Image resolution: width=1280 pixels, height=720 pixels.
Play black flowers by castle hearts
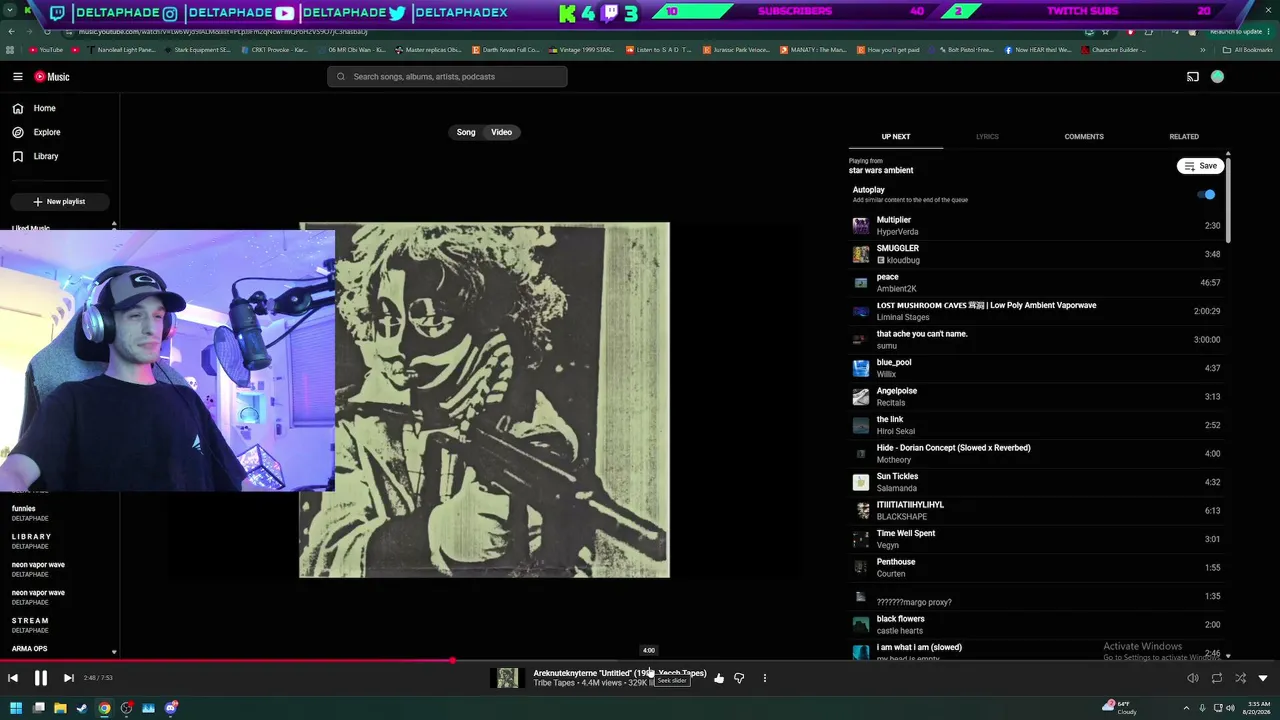point(1036,625)
